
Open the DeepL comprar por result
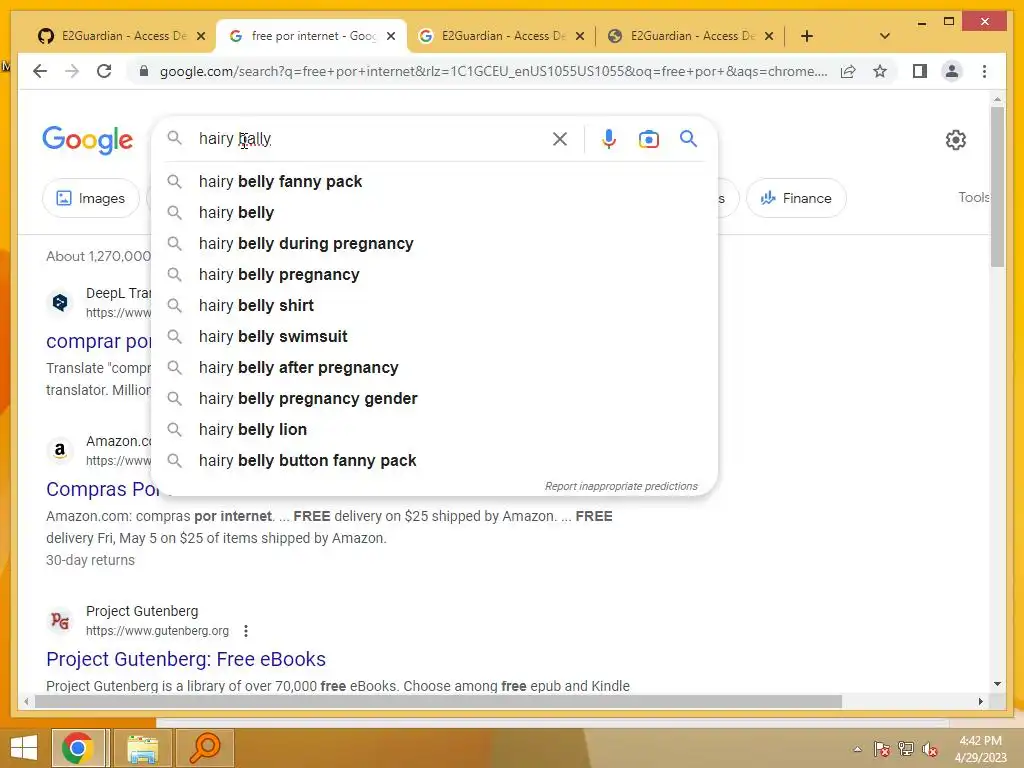pyautogui.click(x=98, y=341)
